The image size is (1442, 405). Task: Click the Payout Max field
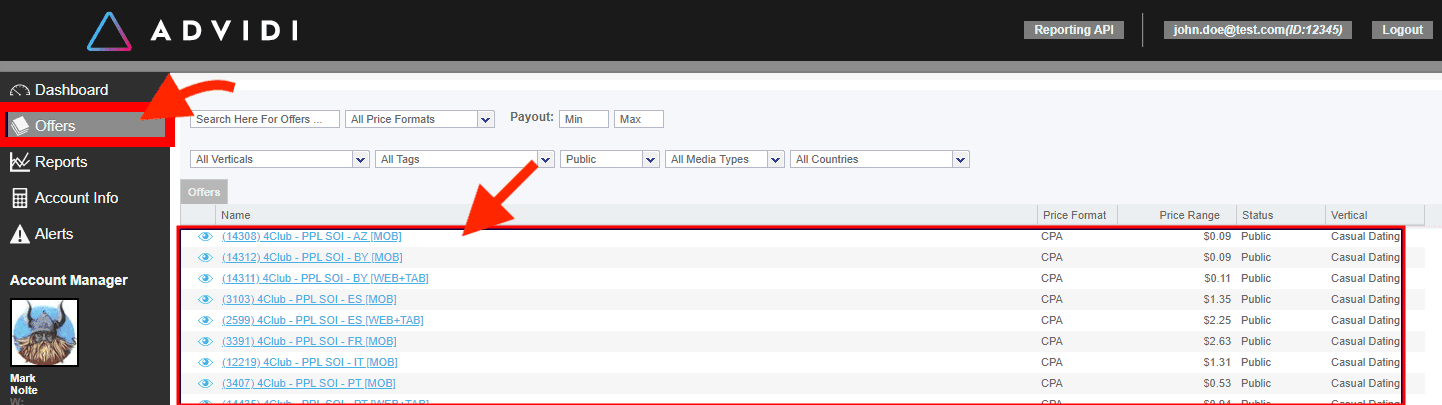639,119
